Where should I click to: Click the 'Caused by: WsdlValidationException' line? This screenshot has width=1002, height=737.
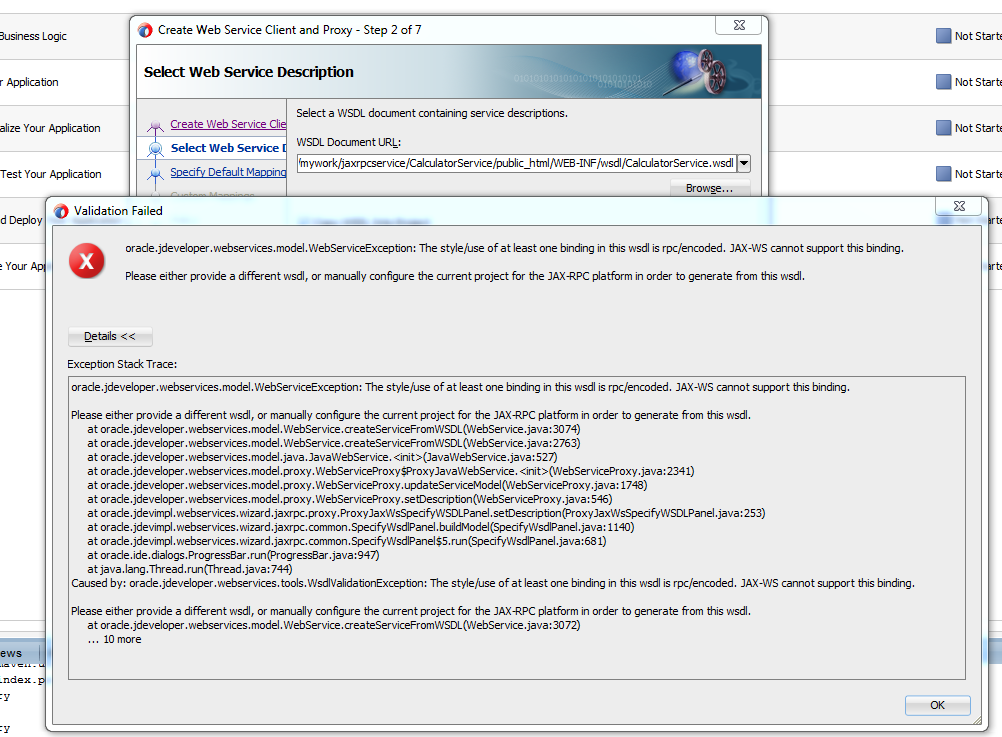pyautogui.click(x=493, y=583)
